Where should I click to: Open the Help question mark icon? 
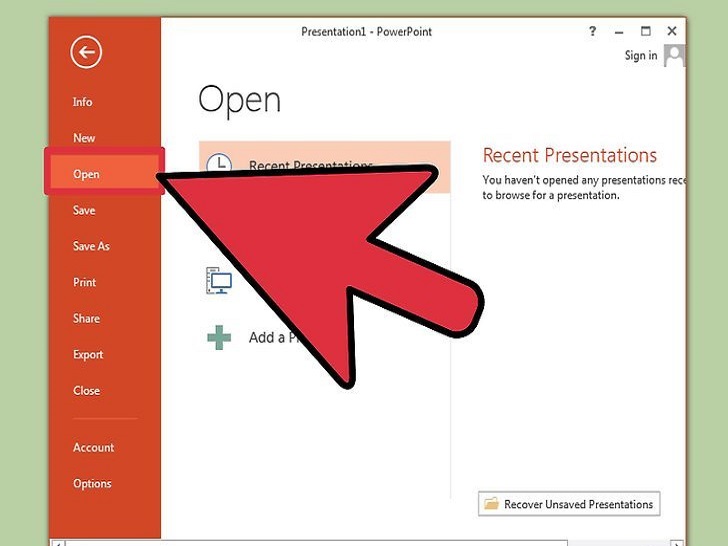point(592,31)
